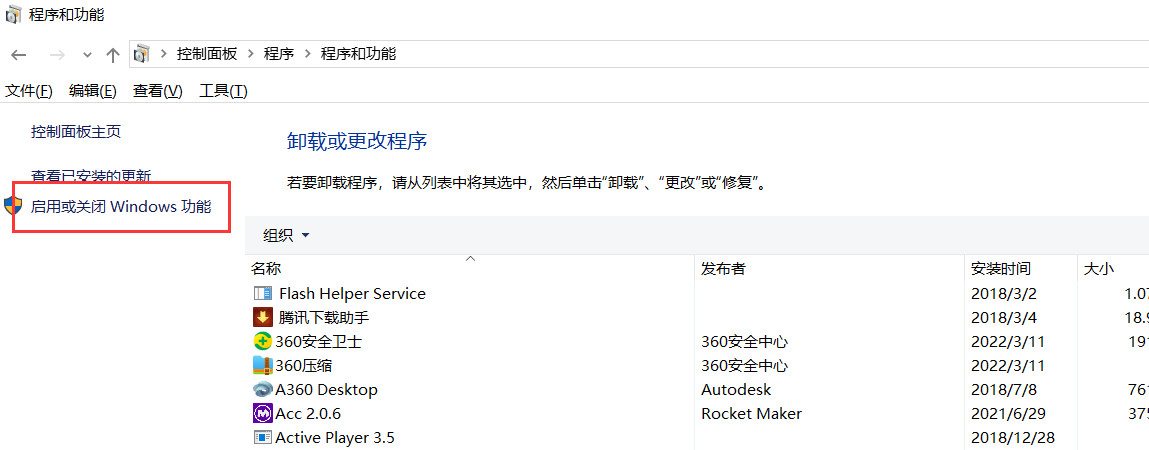The height and width of the screenshot is (450, 1149).
Task: Open 查看已安装的更新 link
Action: [91, 177]
